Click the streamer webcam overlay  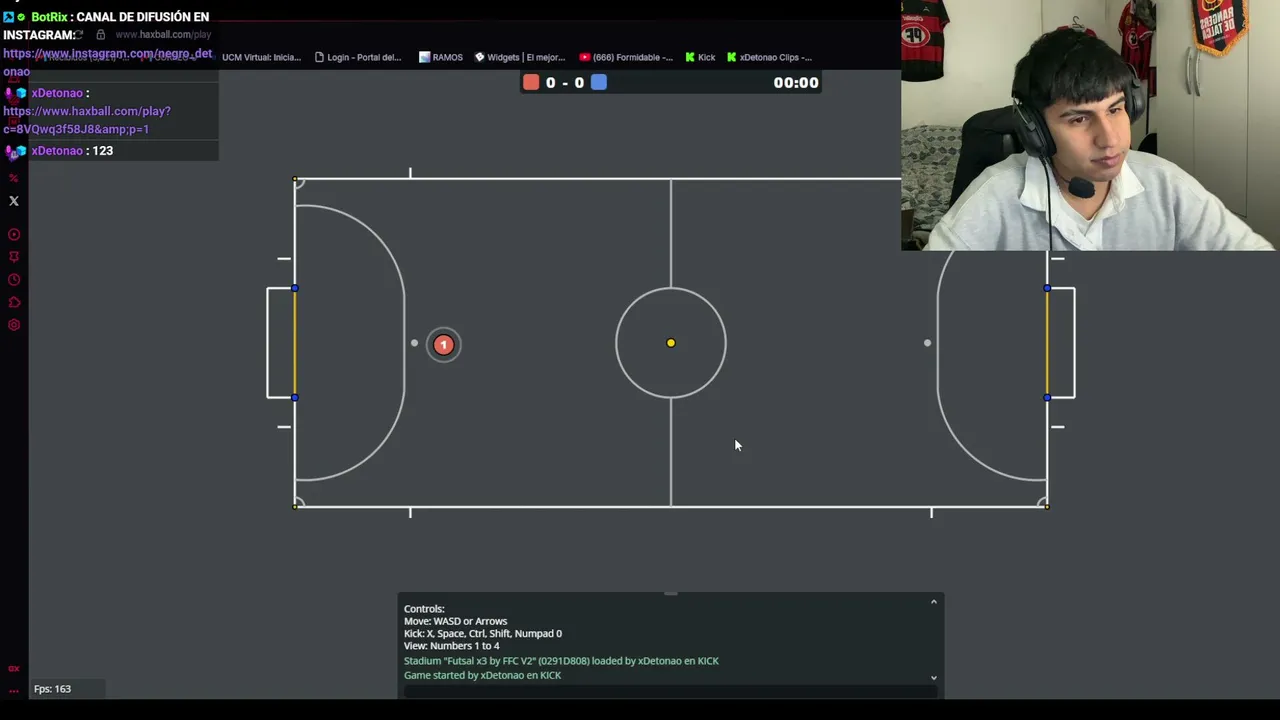(1090, 125)
